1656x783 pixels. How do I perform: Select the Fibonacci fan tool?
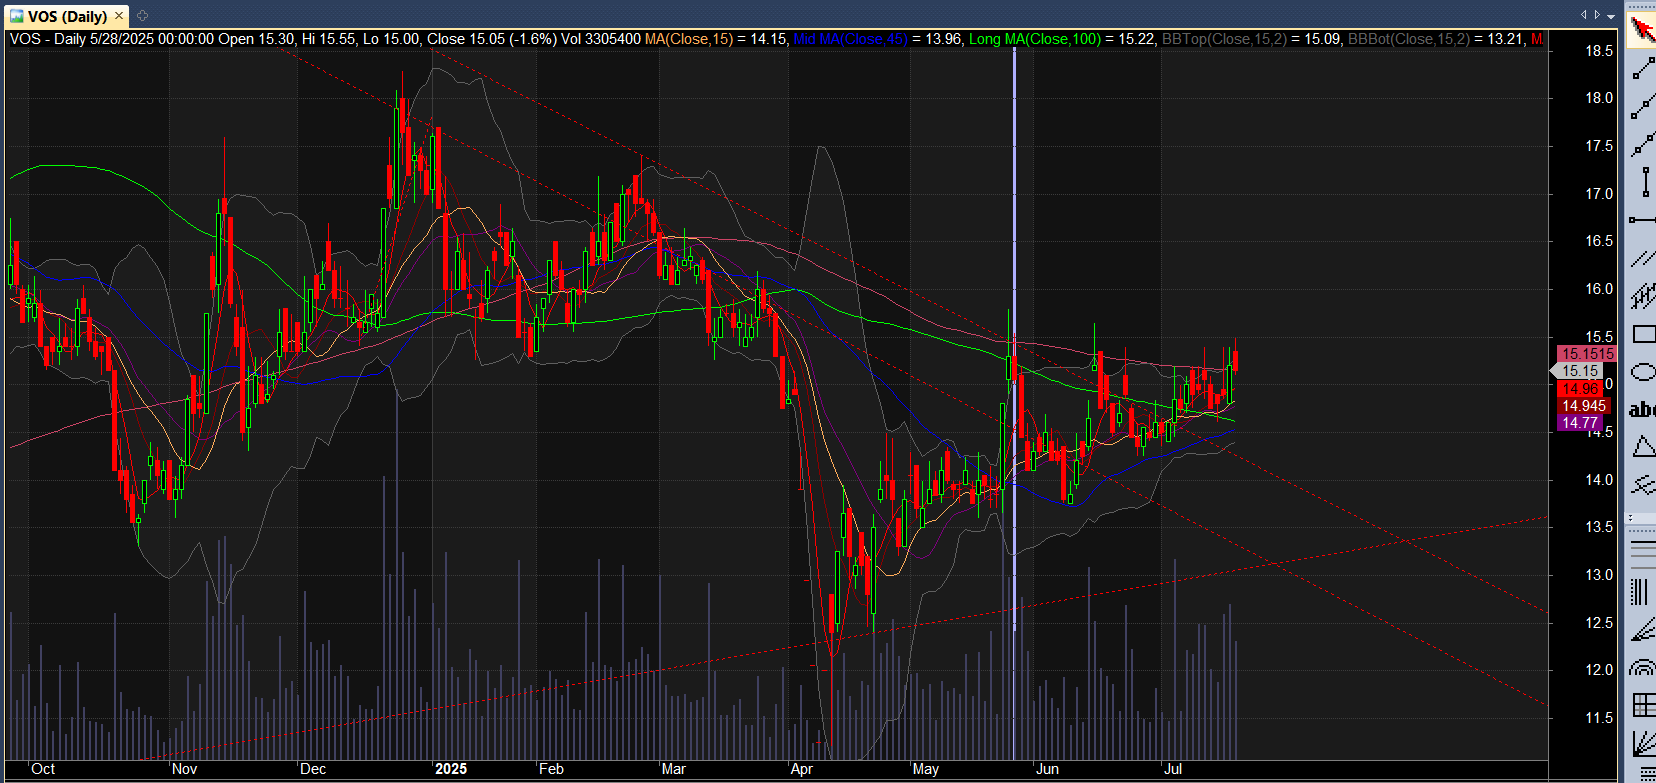(x=1642, y=629)
